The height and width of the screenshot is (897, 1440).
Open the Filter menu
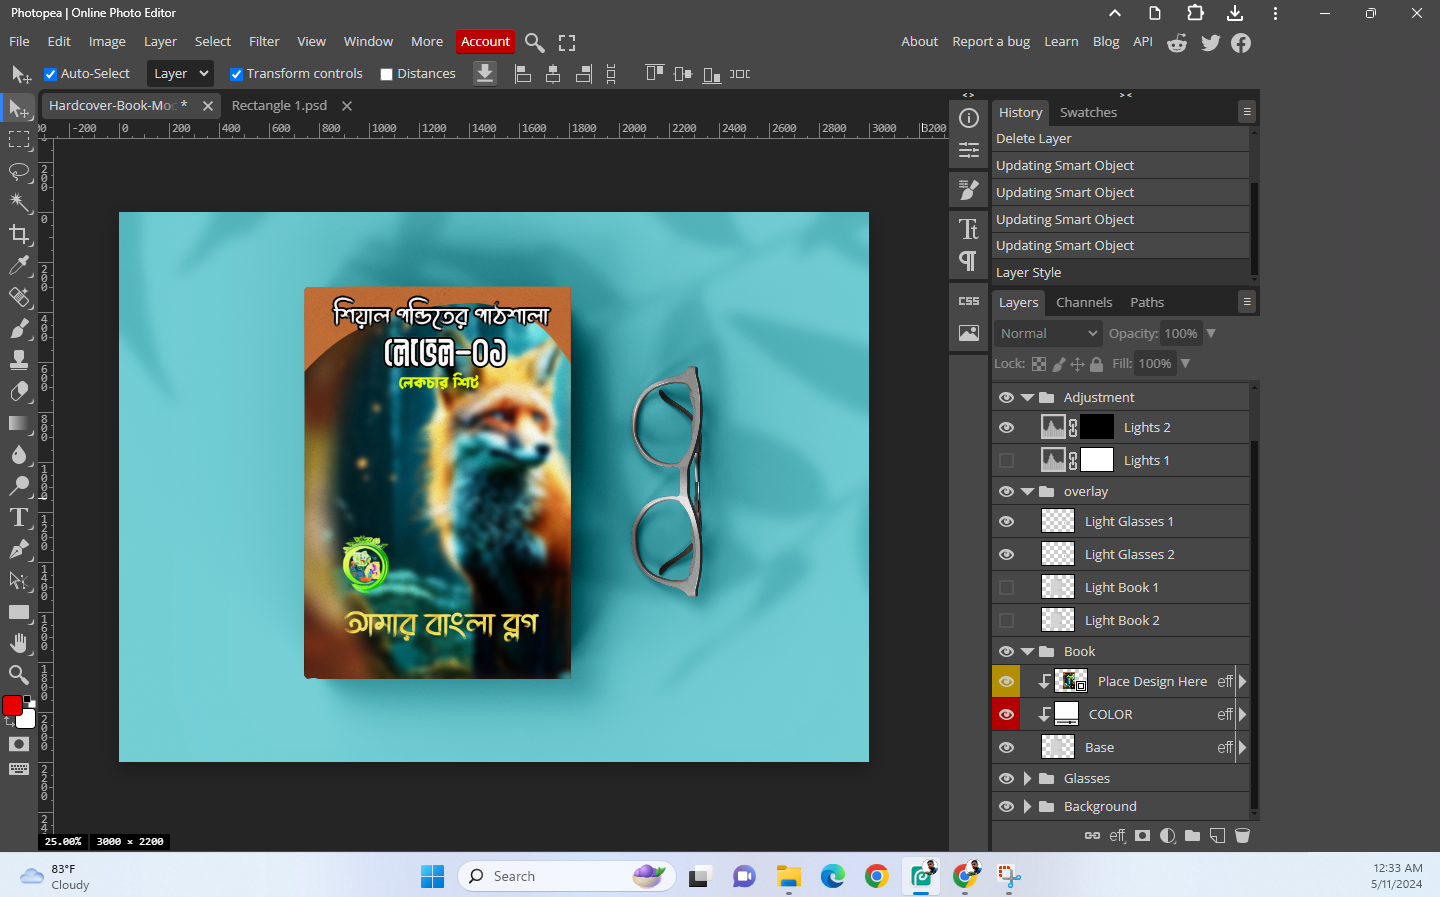click(x=264, y=42)
